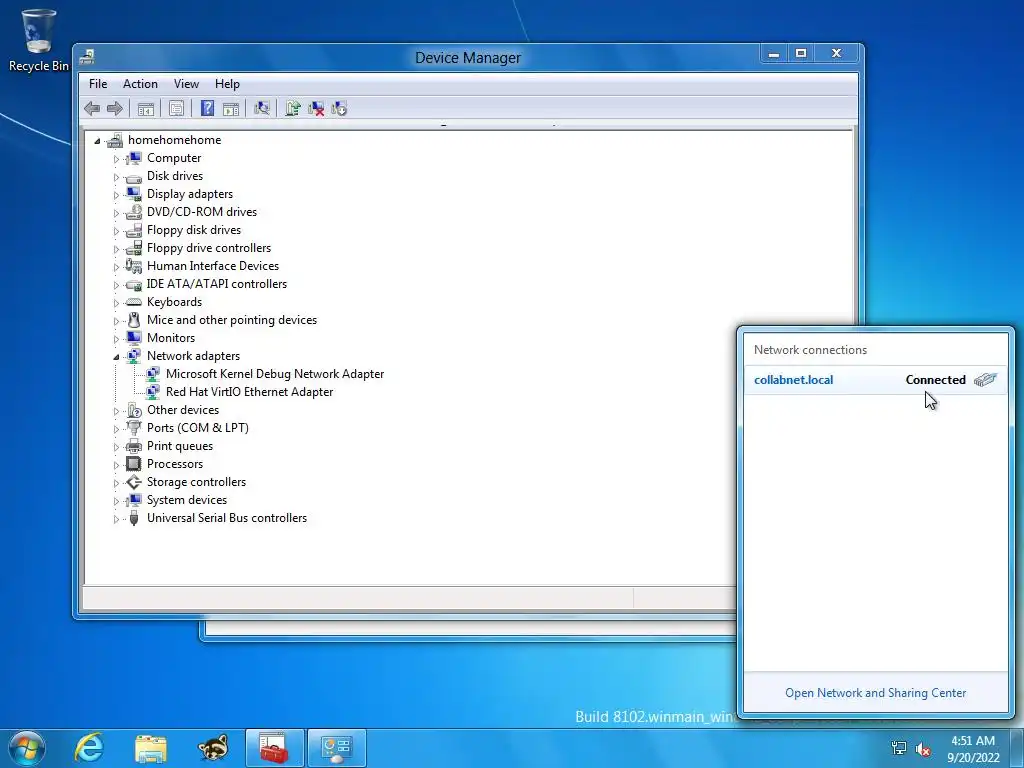Open the File menu

click(98, 84)
